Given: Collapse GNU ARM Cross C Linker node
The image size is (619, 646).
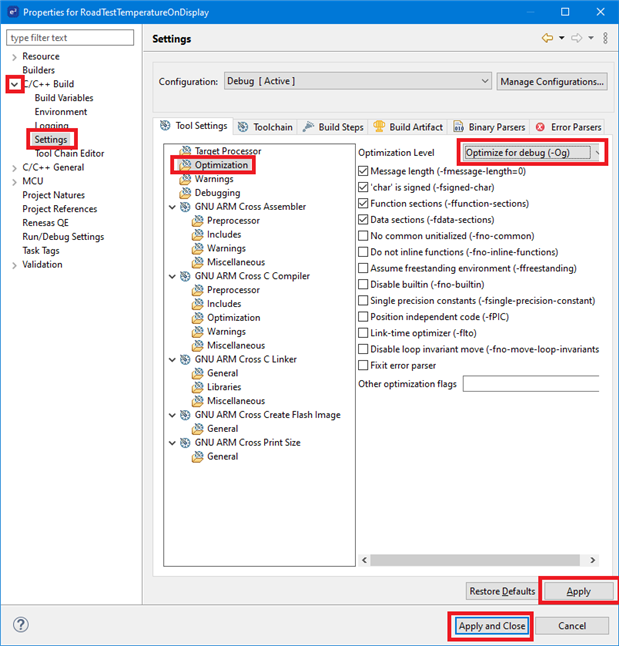Looking at the screenshot, I should coord(172,360).
